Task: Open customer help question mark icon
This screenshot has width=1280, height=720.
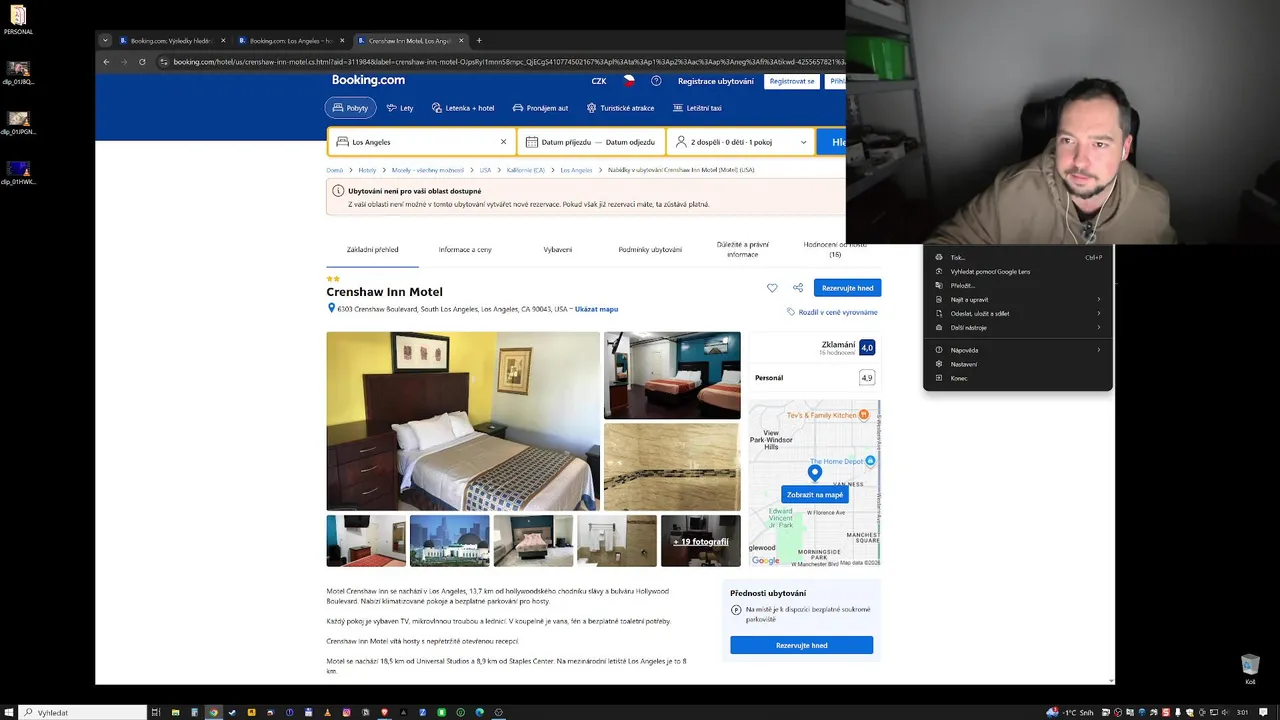Action: (656, 81)
